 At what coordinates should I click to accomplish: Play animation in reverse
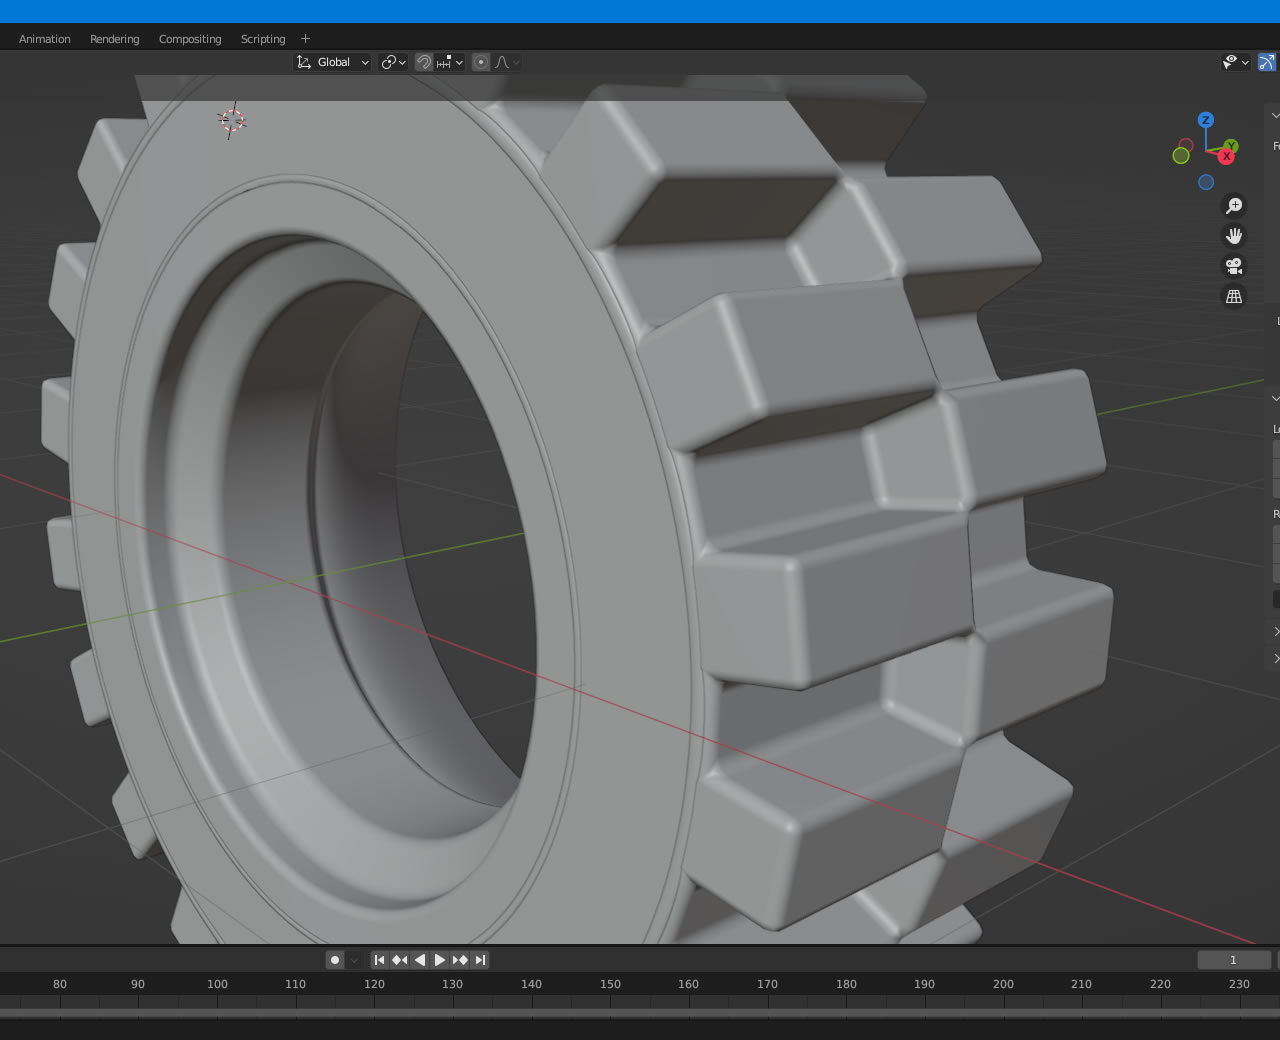click(x=420, y=960)
